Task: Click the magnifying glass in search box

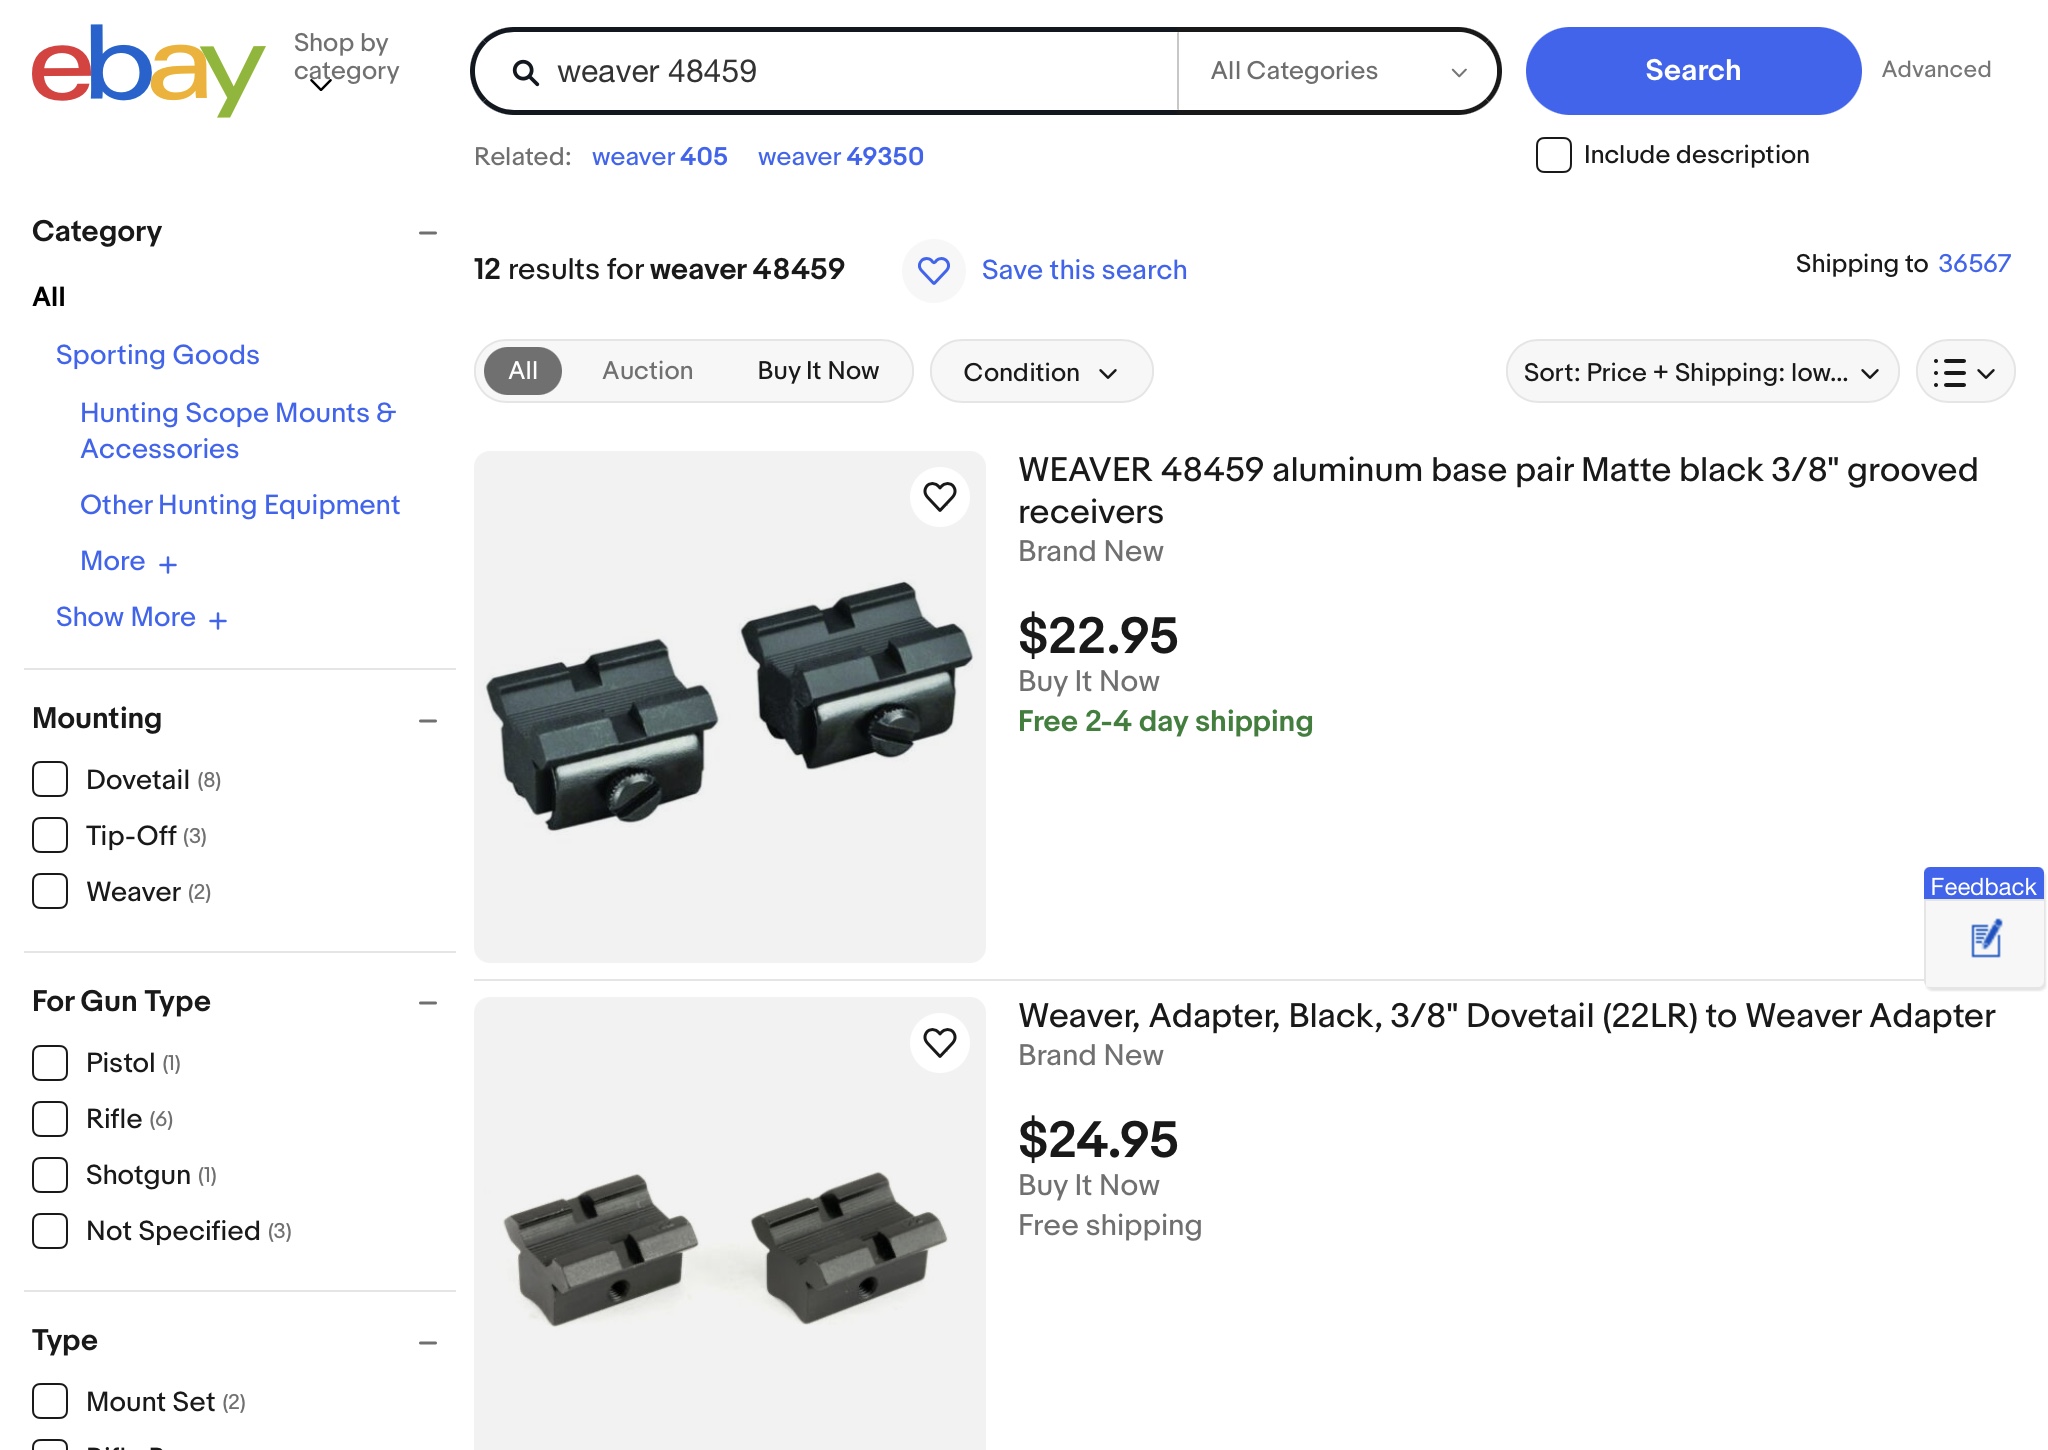Action: coord(526,72)
